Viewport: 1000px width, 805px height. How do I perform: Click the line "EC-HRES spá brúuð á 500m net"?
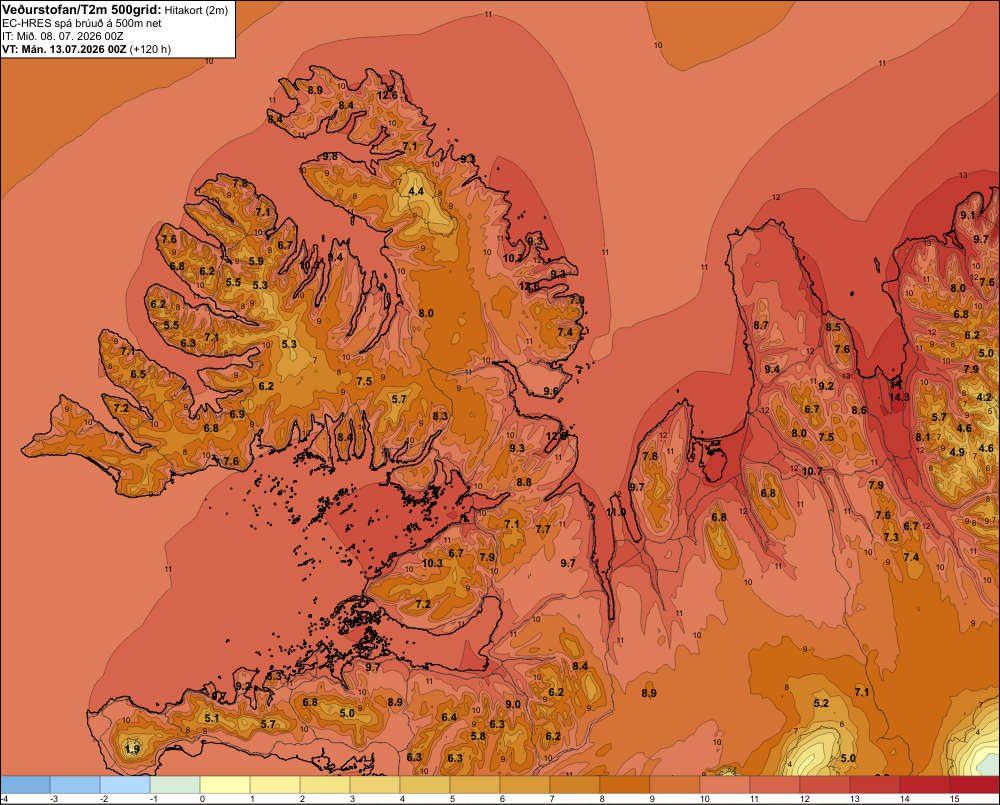82,23
